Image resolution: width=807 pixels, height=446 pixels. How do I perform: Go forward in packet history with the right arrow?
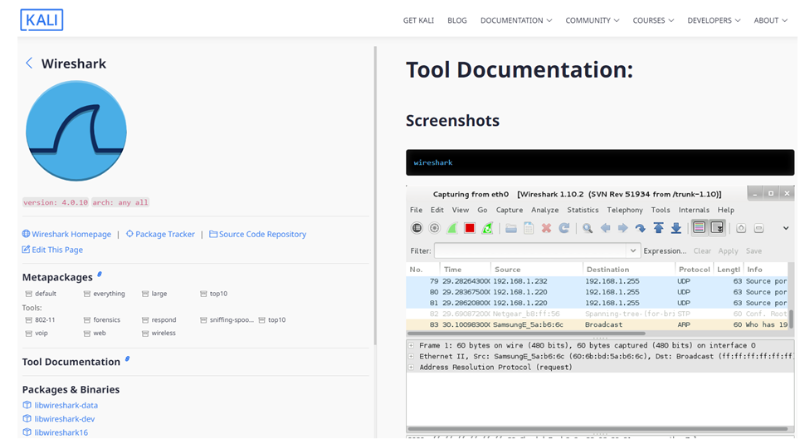623,228
